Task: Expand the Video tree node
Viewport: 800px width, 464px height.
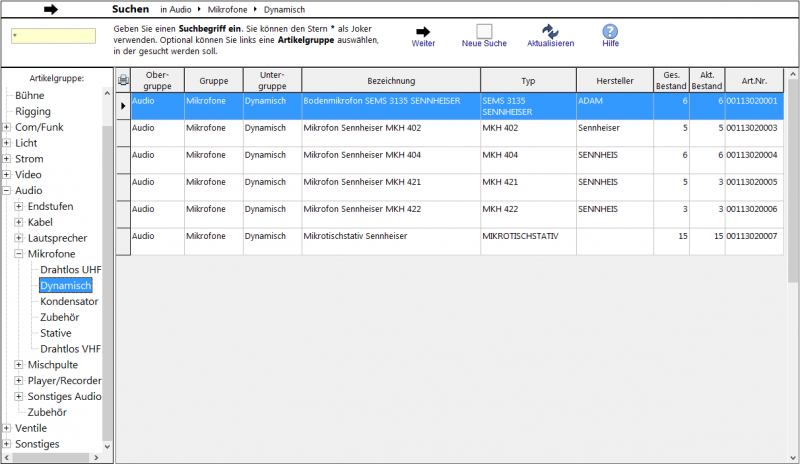Action: click(7, 175)
